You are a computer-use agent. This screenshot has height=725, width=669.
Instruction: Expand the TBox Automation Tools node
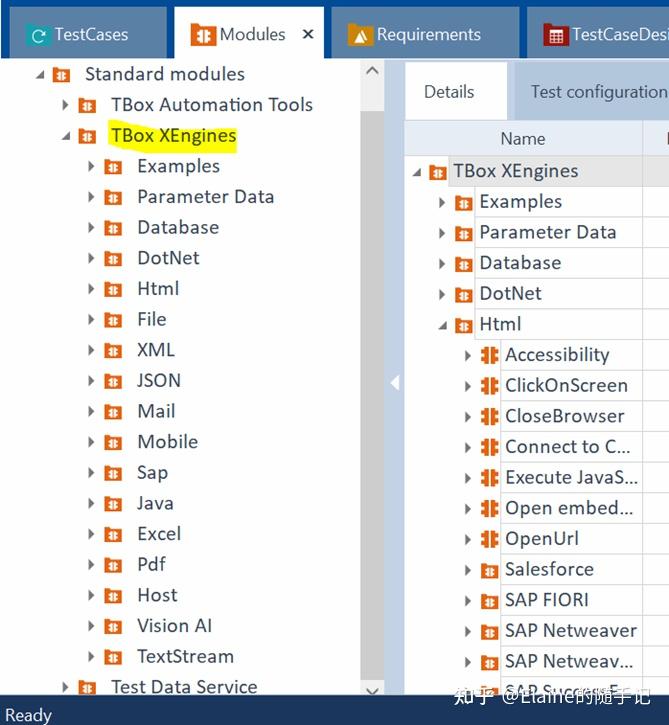65,105
